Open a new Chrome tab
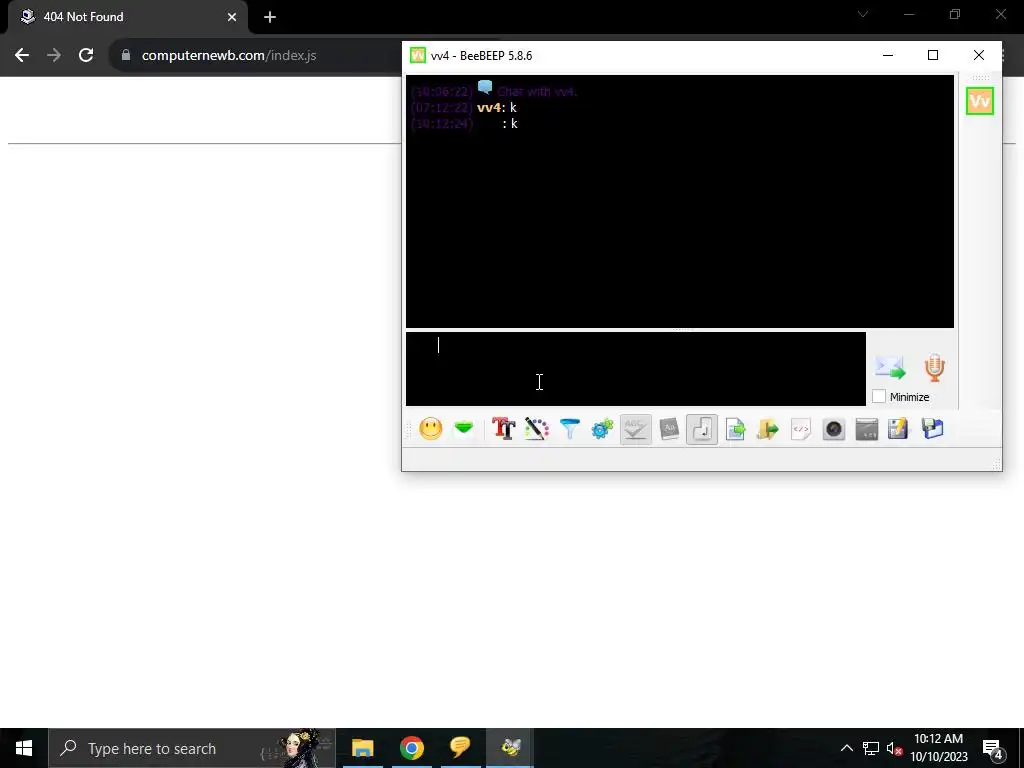The width and height of the screenshot is (1024, 768). [270, 17]
